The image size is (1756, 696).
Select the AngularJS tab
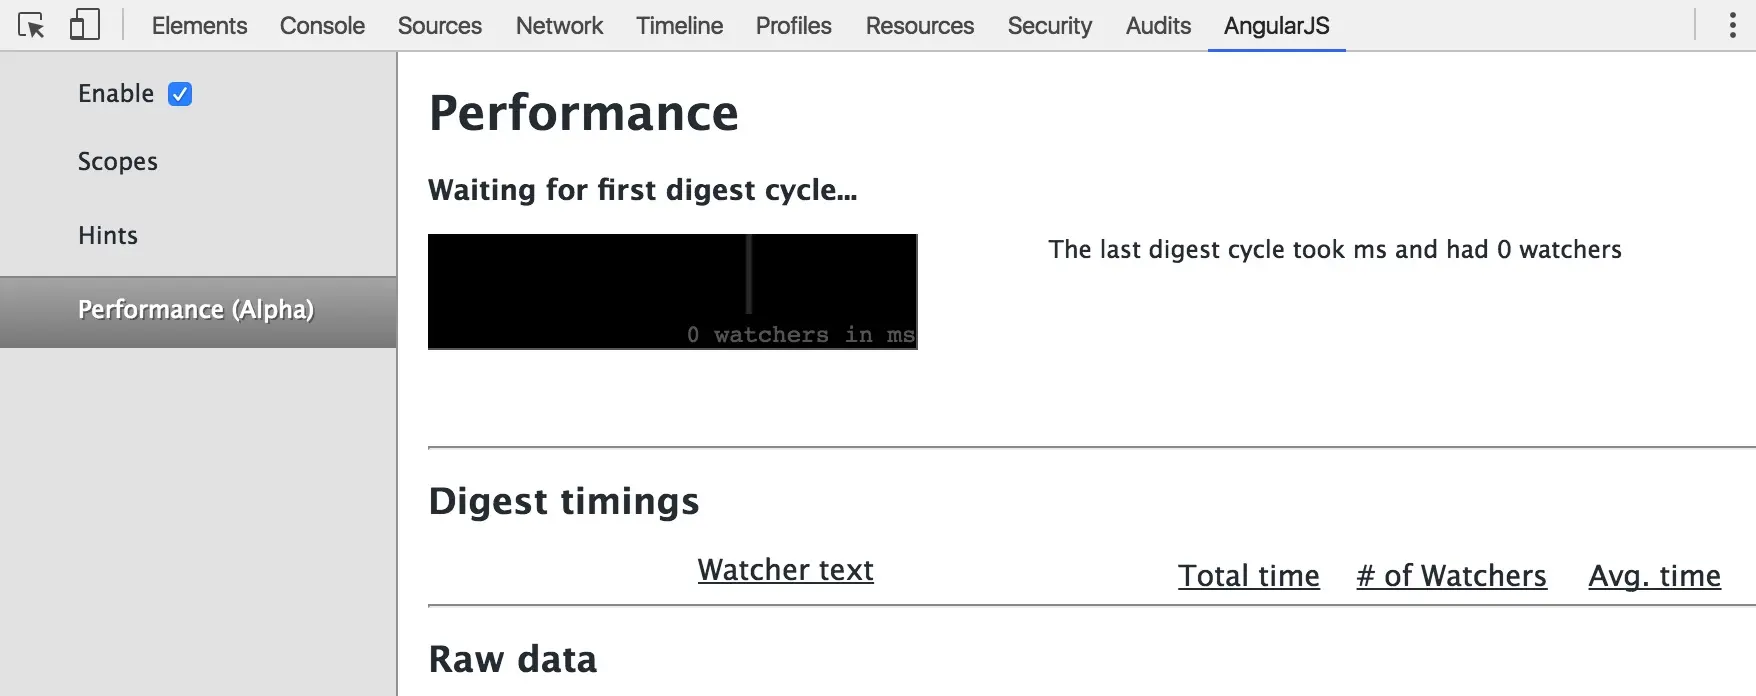(1277, 25)
